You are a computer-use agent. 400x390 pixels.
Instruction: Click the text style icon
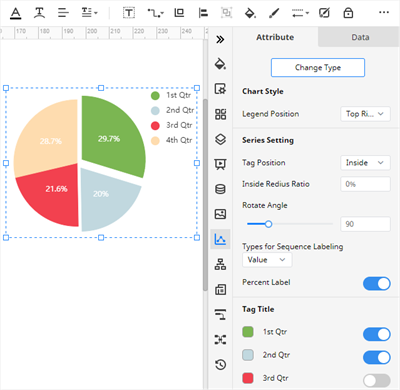pyautogui.click(x=39, y=13)
